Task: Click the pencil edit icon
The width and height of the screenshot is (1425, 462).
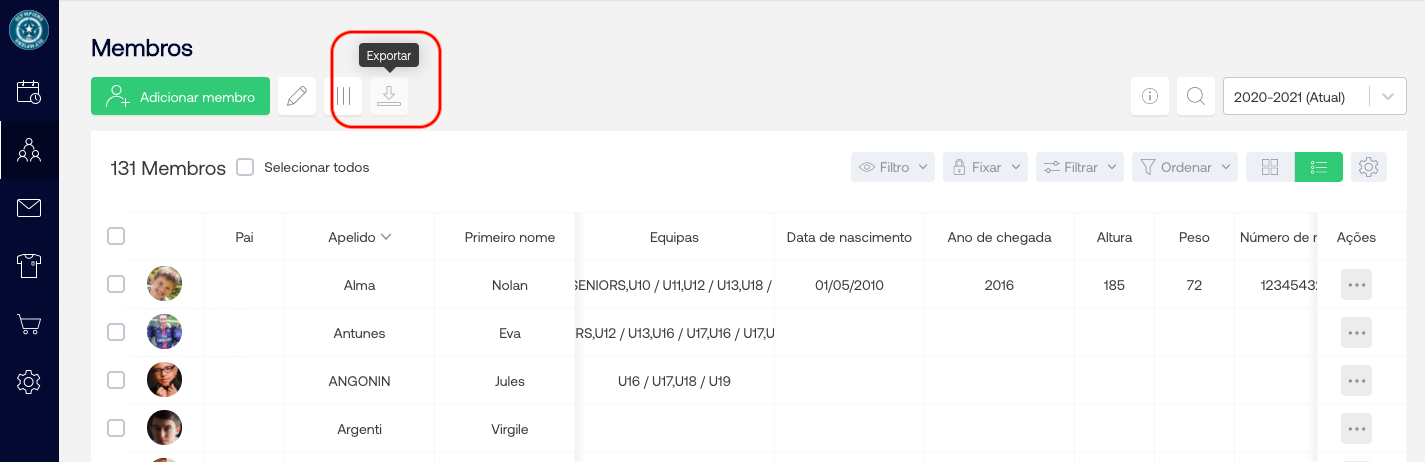Action: pyautogui.click(x=297, y=96)
